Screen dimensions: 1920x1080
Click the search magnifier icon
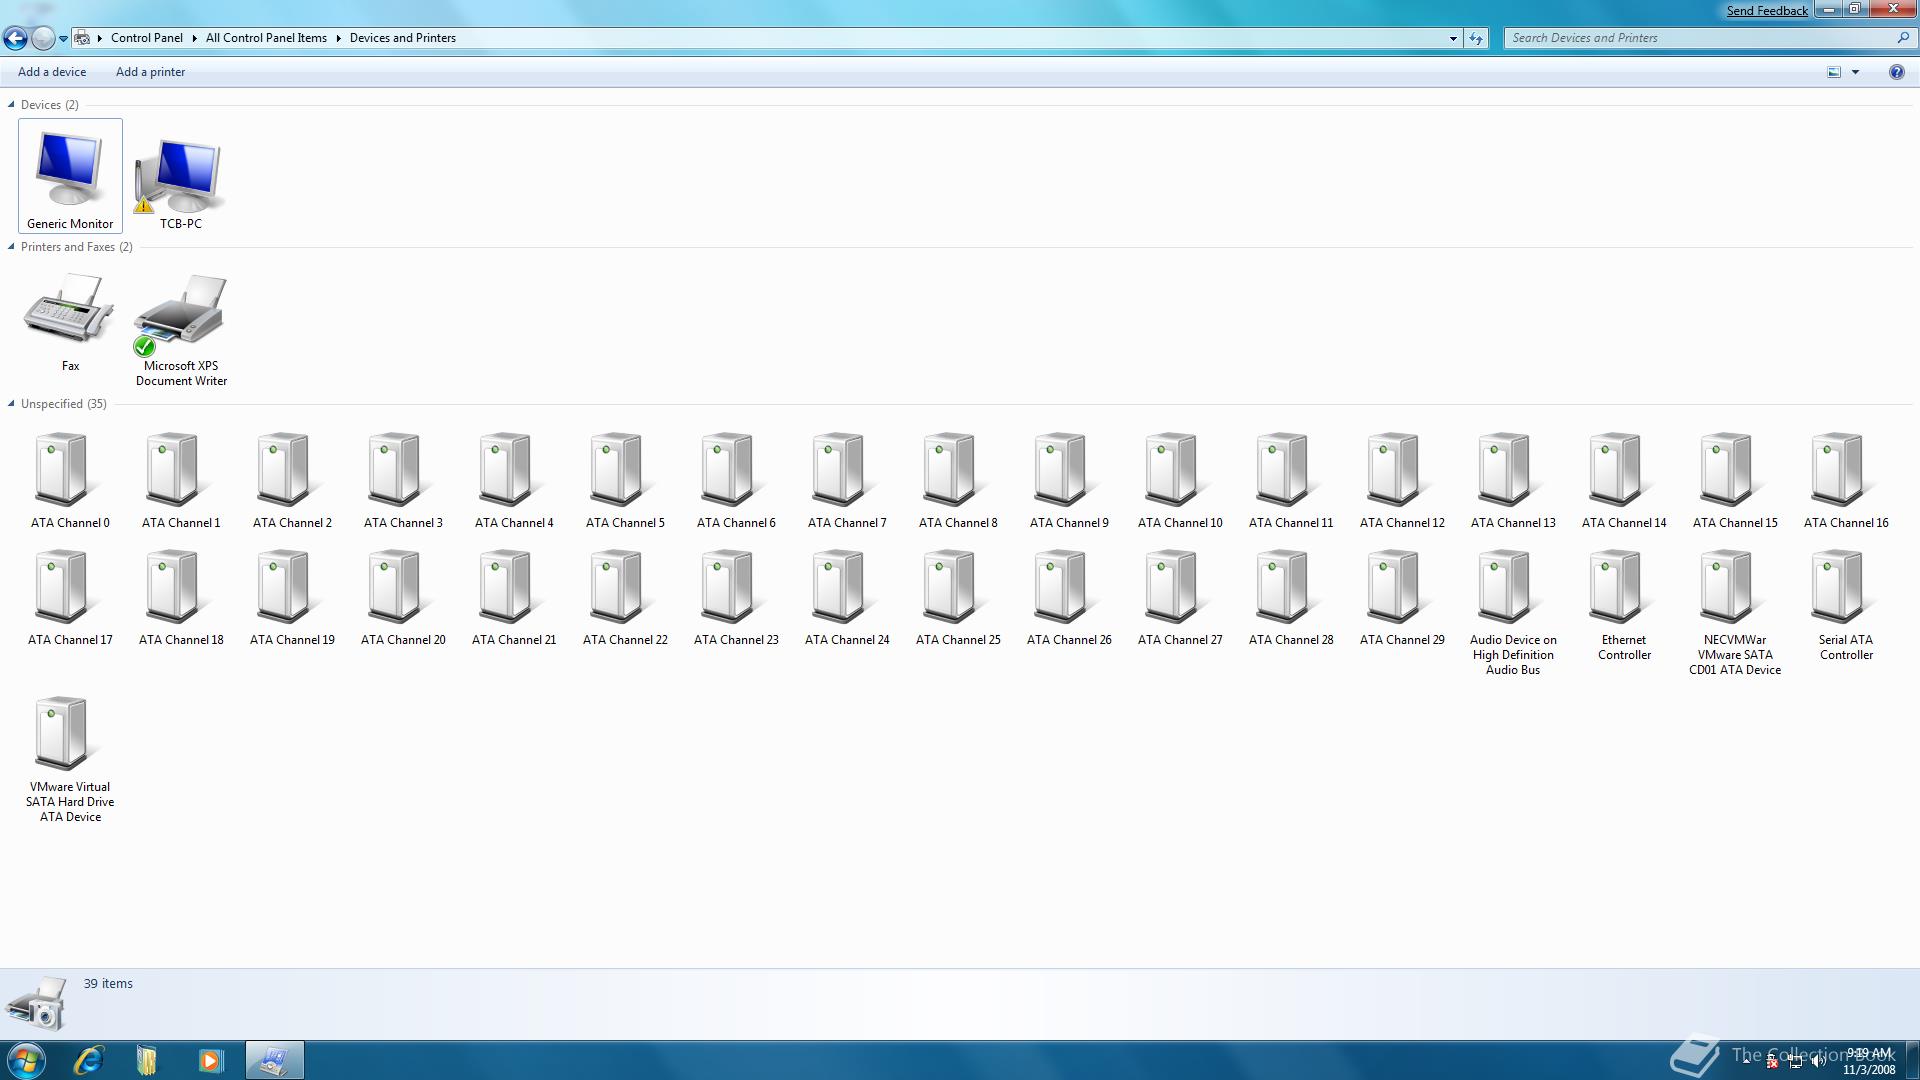[x=1903, y=38]
